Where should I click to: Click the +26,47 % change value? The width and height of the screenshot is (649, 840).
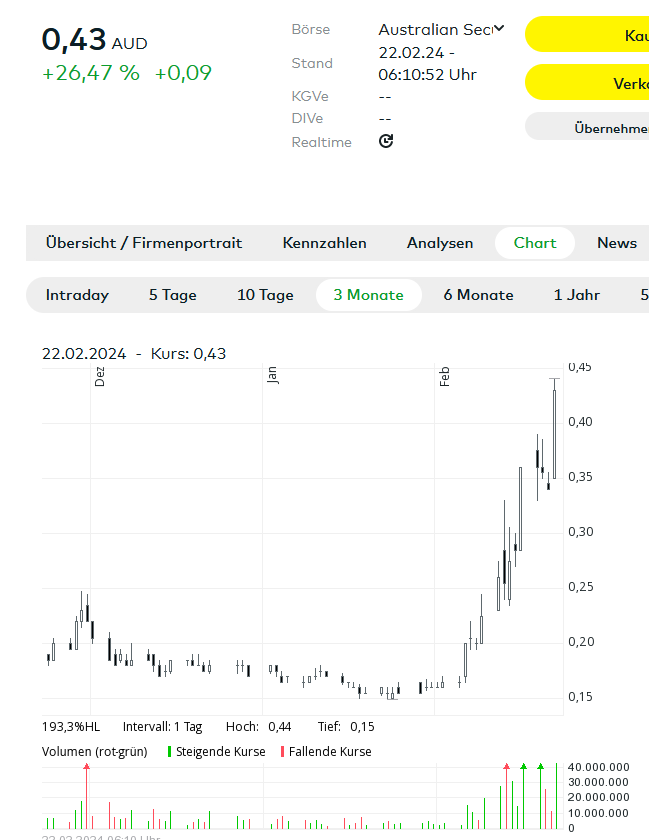click(91, 73)
